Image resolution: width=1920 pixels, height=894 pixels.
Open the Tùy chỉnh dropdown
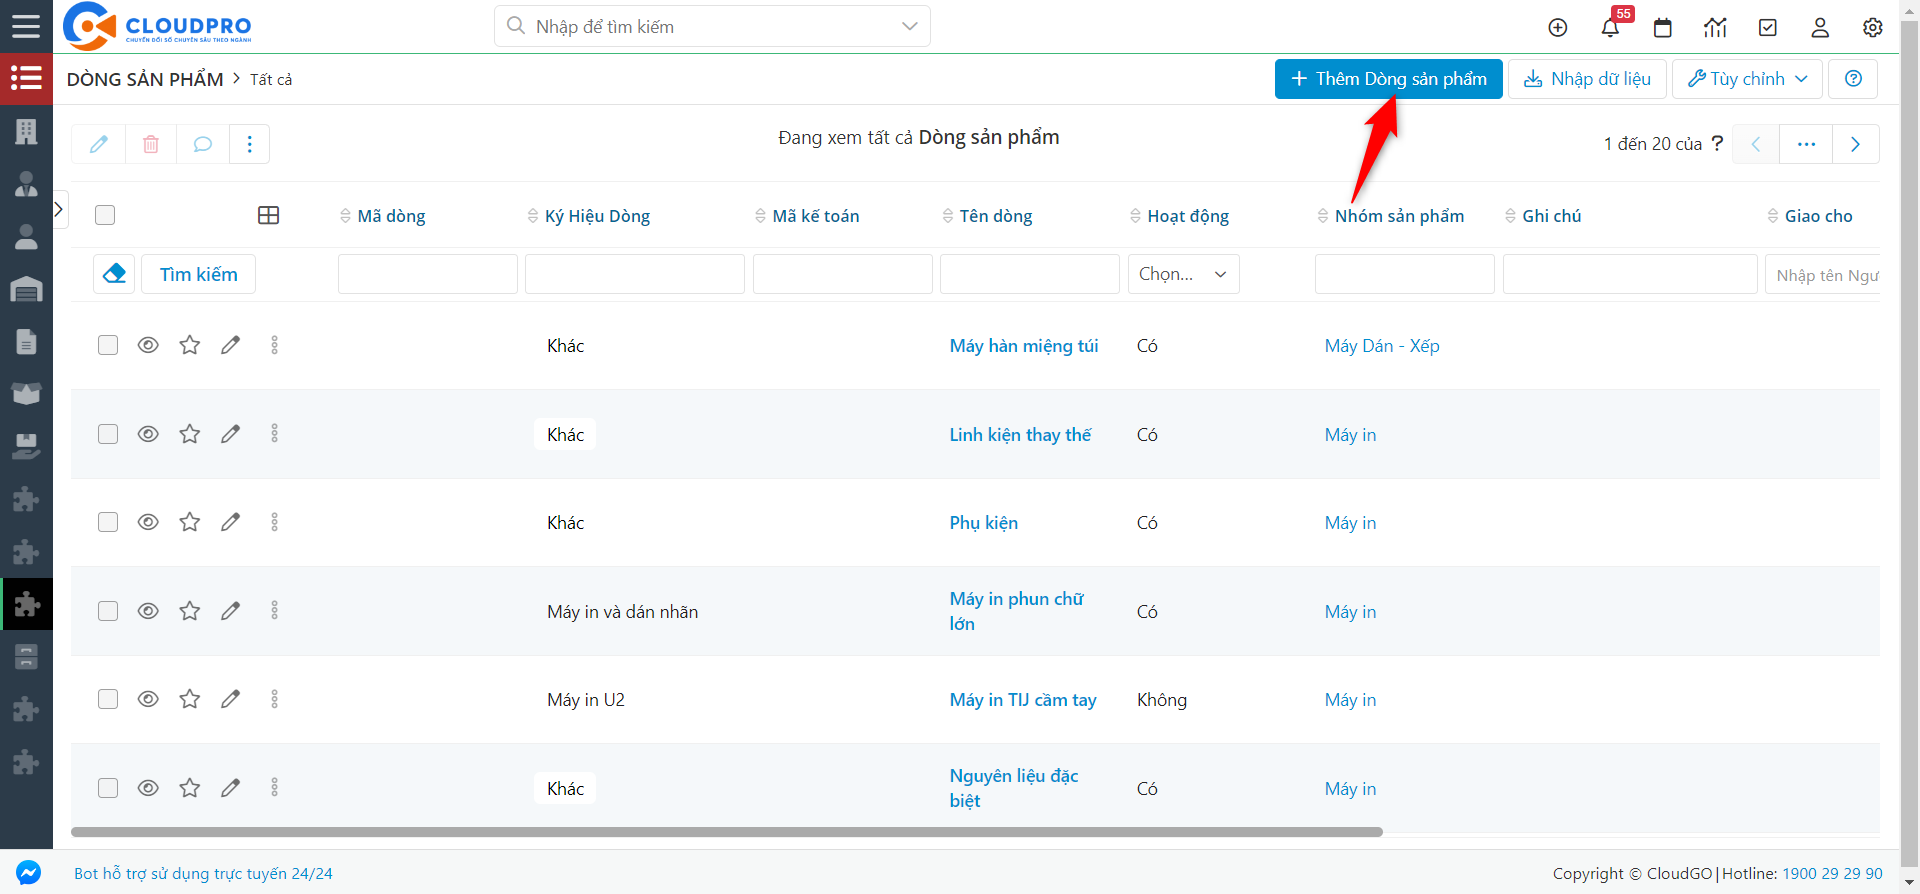tap(1747, 79)
